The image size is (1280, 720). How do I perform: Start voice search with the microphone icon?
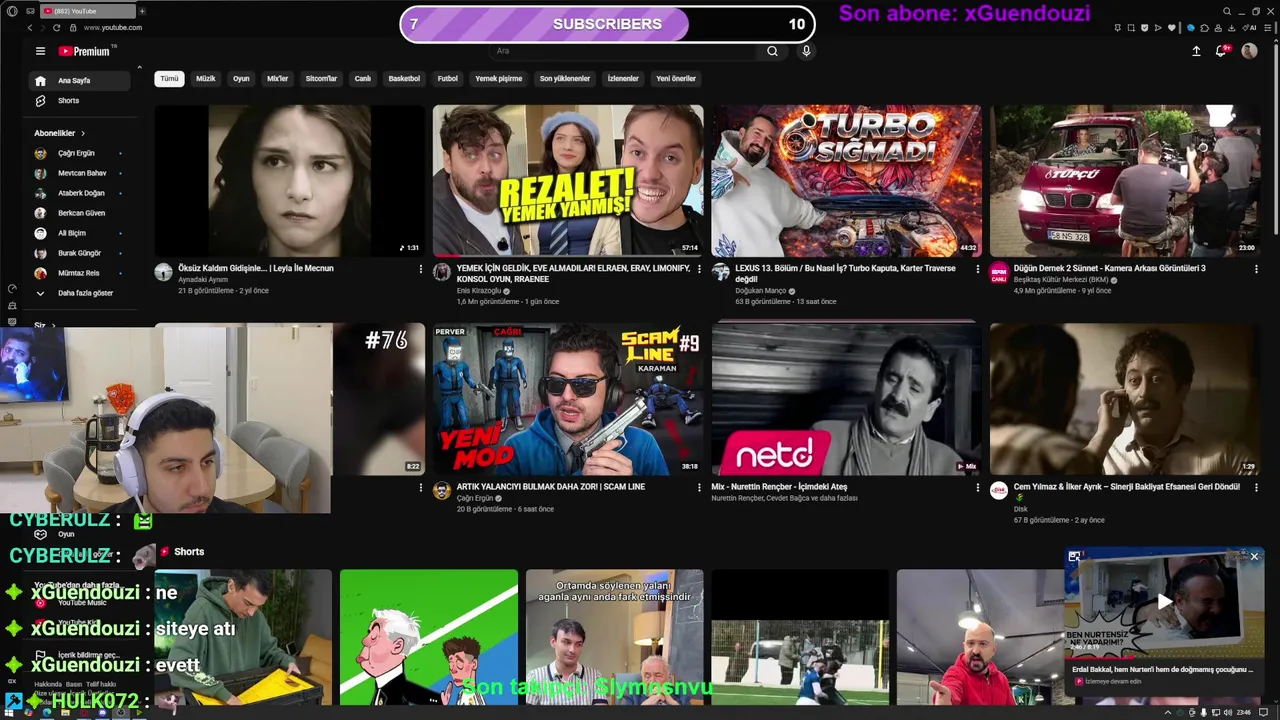[x=805, y=51]
